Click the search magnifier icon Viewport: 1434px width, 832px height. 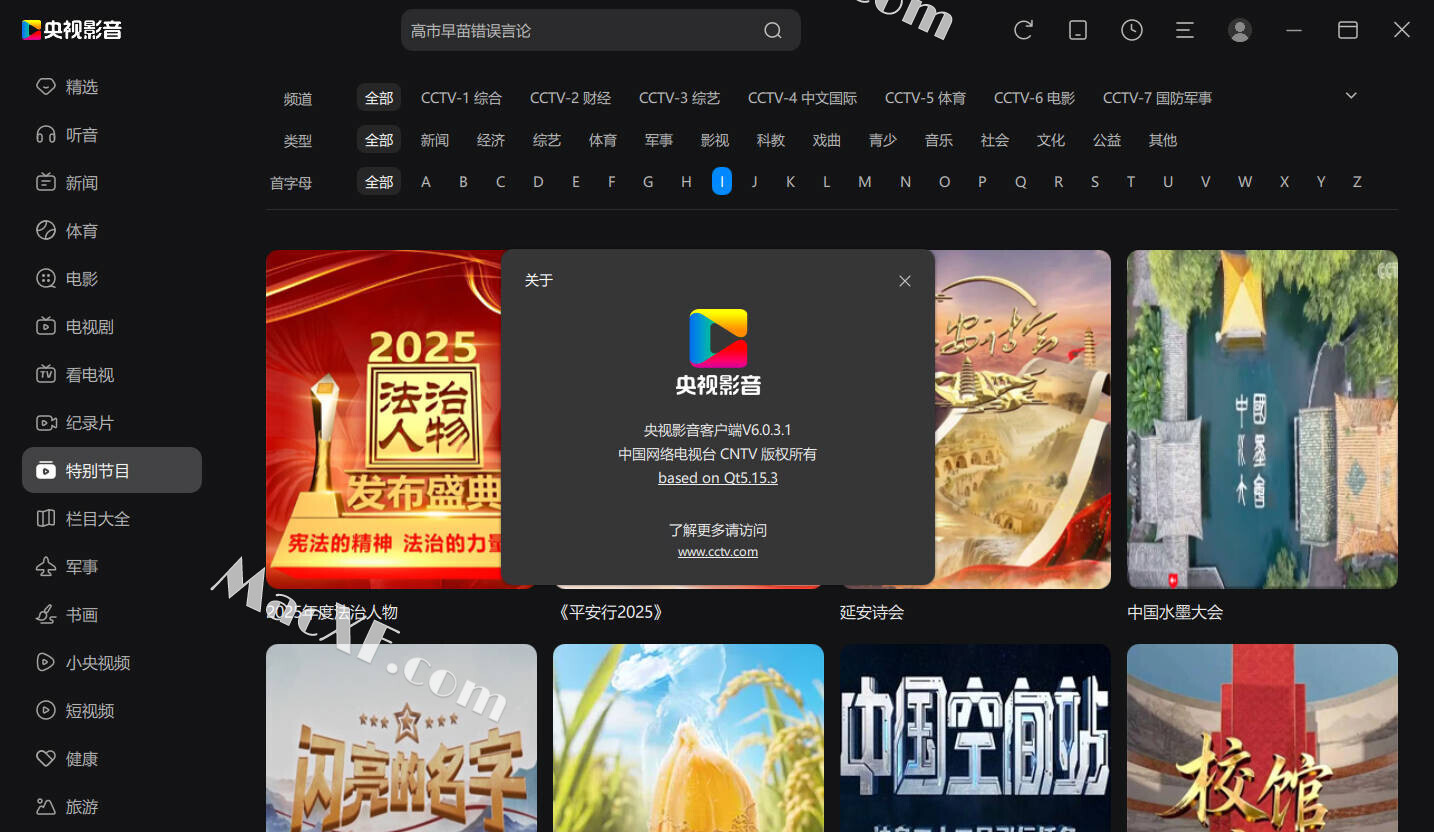[x=772, y=31]
